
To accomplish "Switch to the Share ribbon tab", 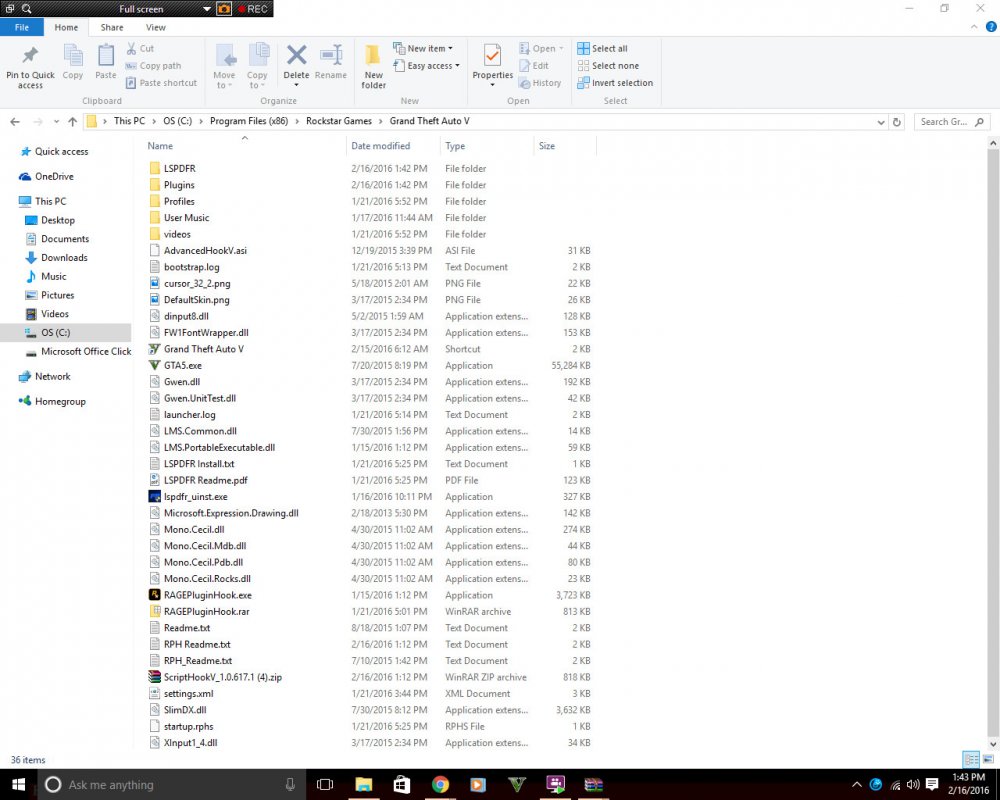I will click(x=112, y=27).
